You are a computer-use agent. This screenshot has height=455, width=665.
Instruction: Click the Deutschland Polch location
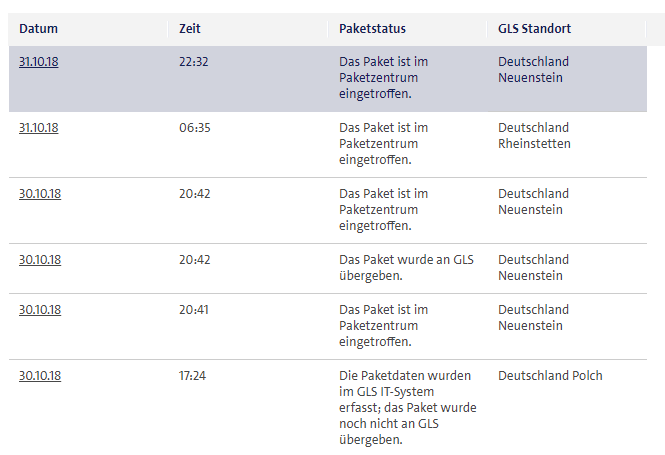tap(550, 376)
